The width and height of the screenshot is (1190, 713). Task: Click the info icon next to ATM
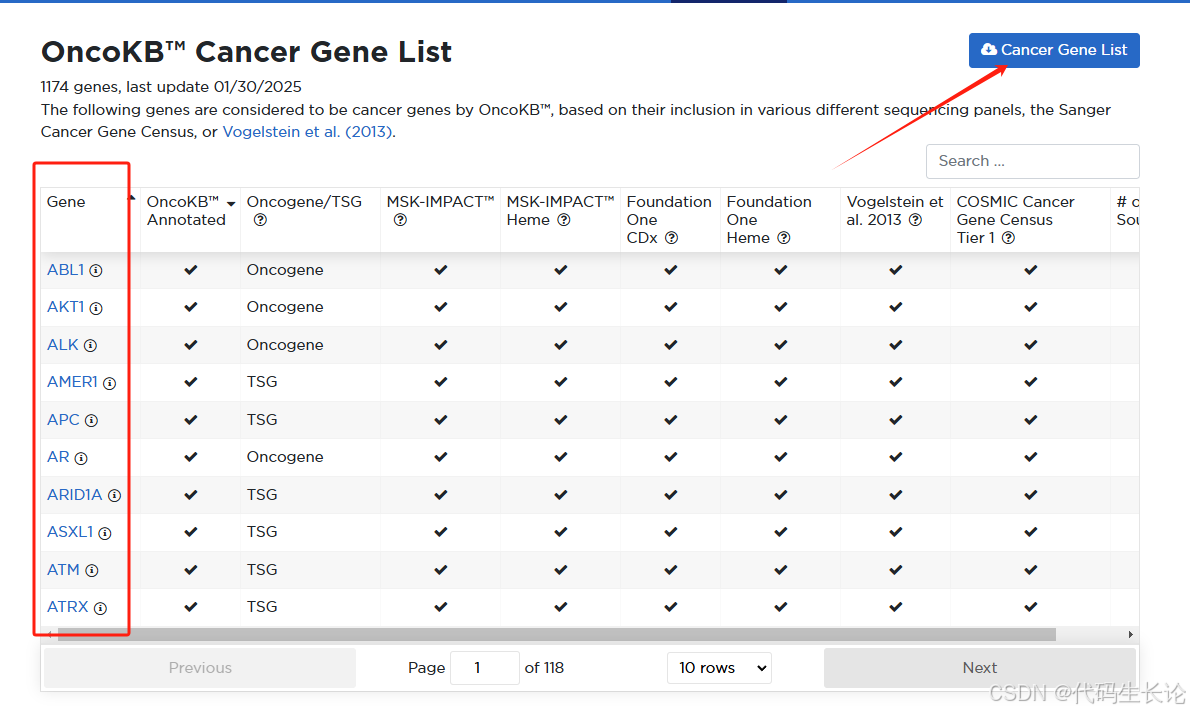(92, 570)
